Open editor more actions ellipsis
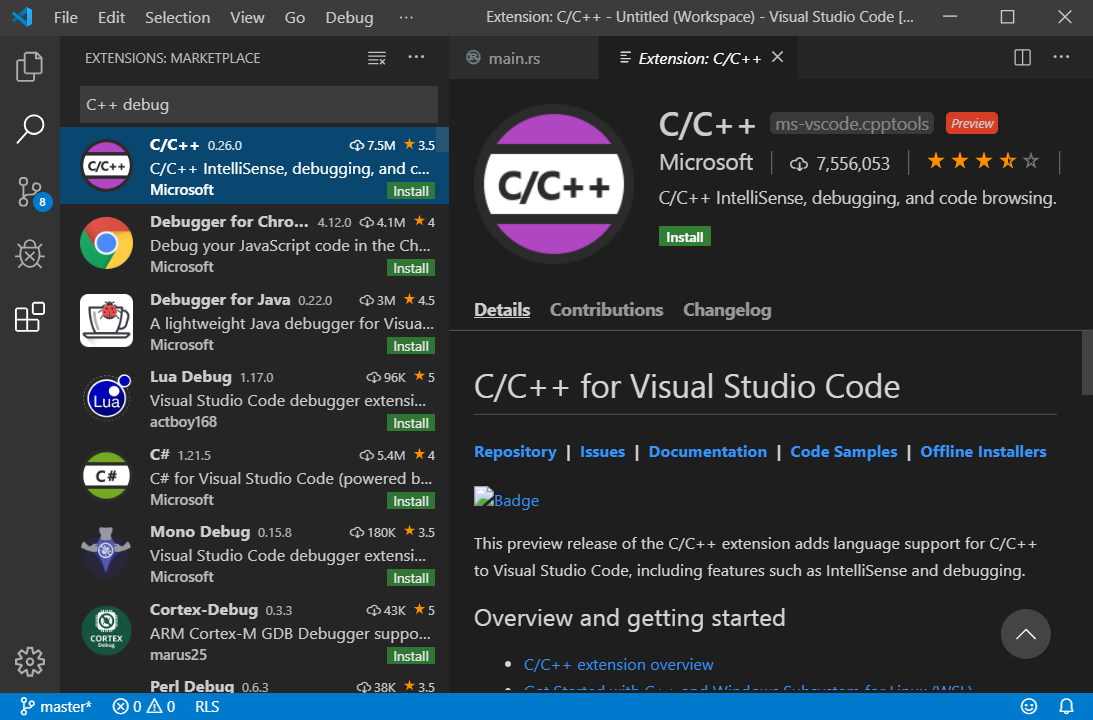The height and width of the screenshot is (720, 1093). point(1061,57)
